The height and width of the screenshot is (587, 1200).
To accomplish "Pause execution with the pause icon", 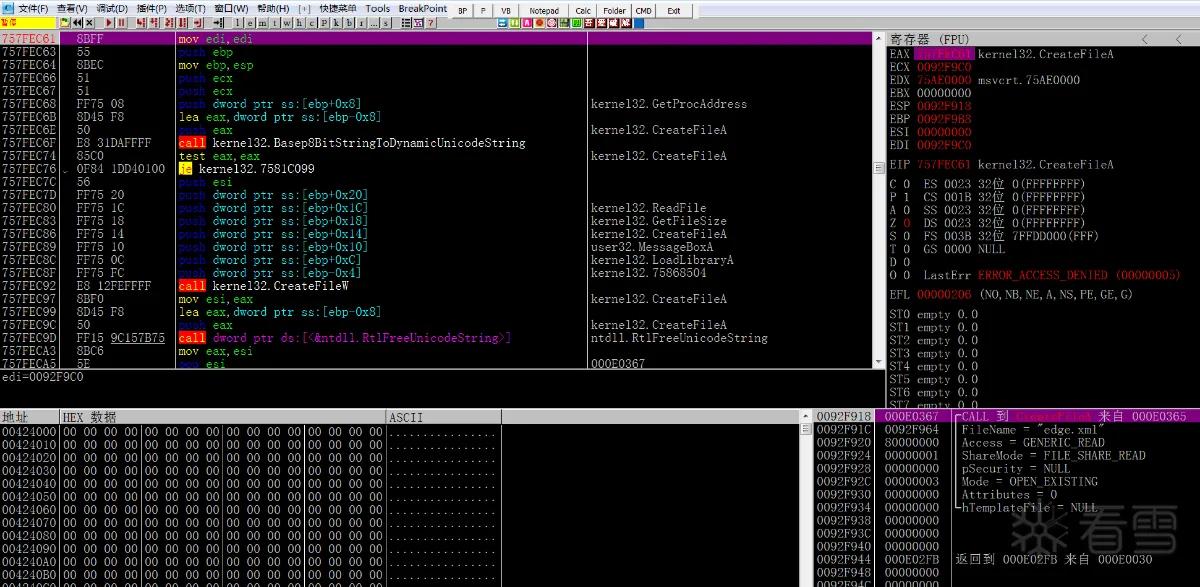I will pyautogui.click(x=121, y=22).
